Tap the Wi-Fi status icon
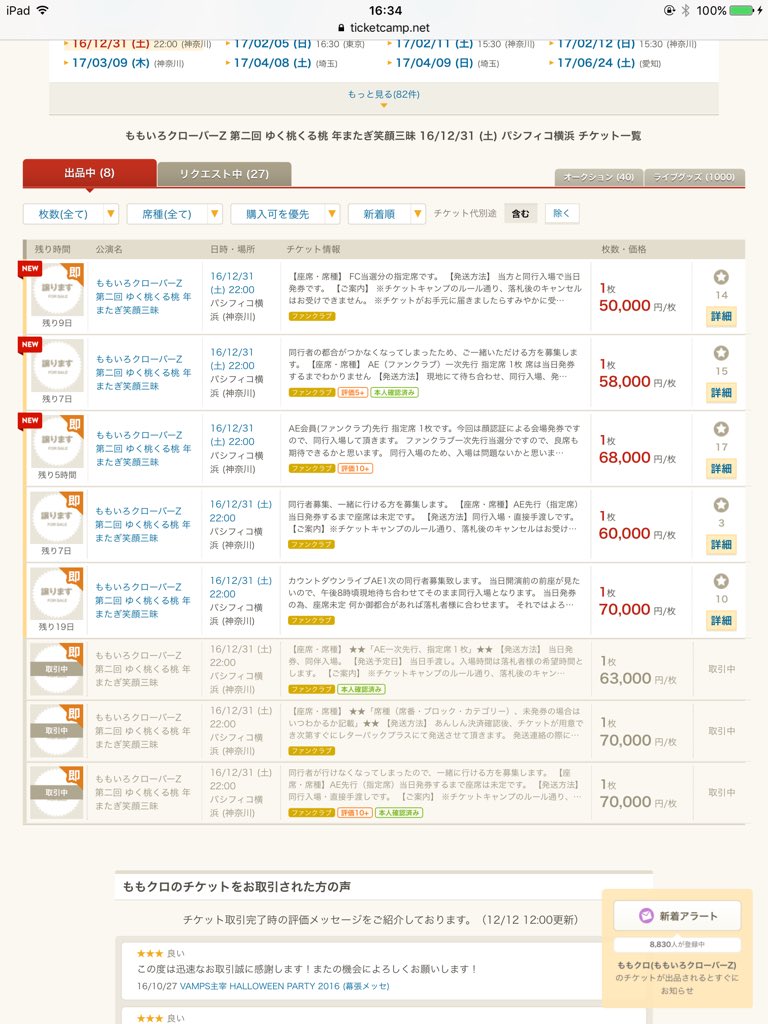Screen dimensions: 768x1024 [42, 10]
